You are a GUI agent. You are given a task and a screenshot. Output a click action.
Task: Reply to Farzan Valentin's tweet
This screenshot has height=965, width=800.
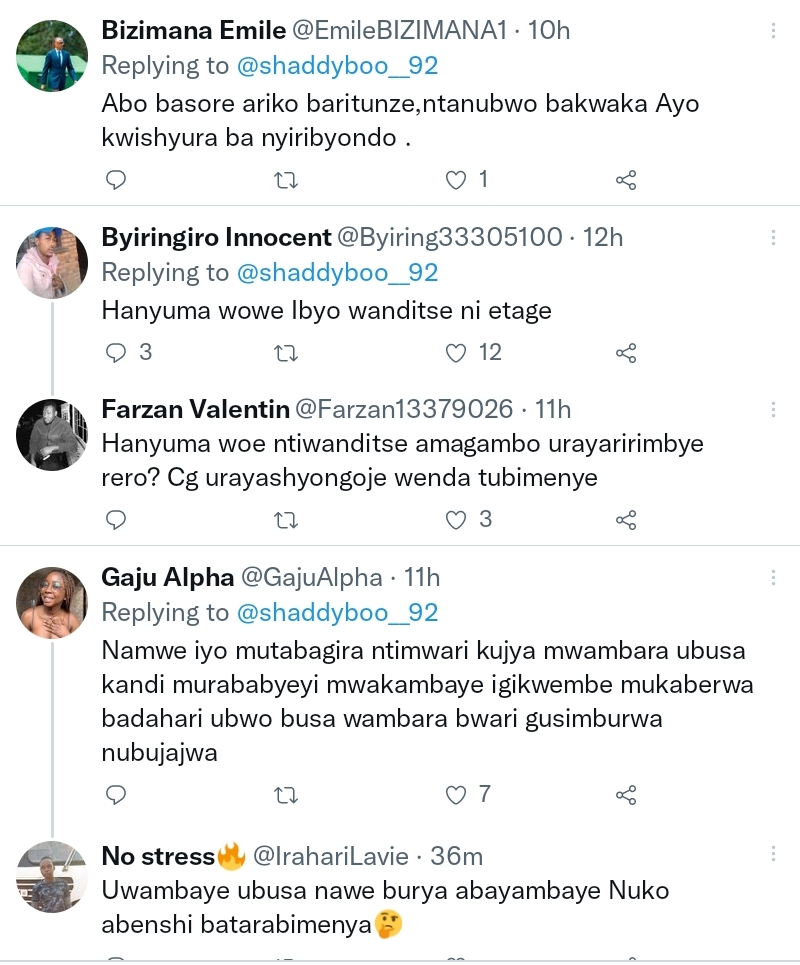pyautogui.click(x=116, y=520)
